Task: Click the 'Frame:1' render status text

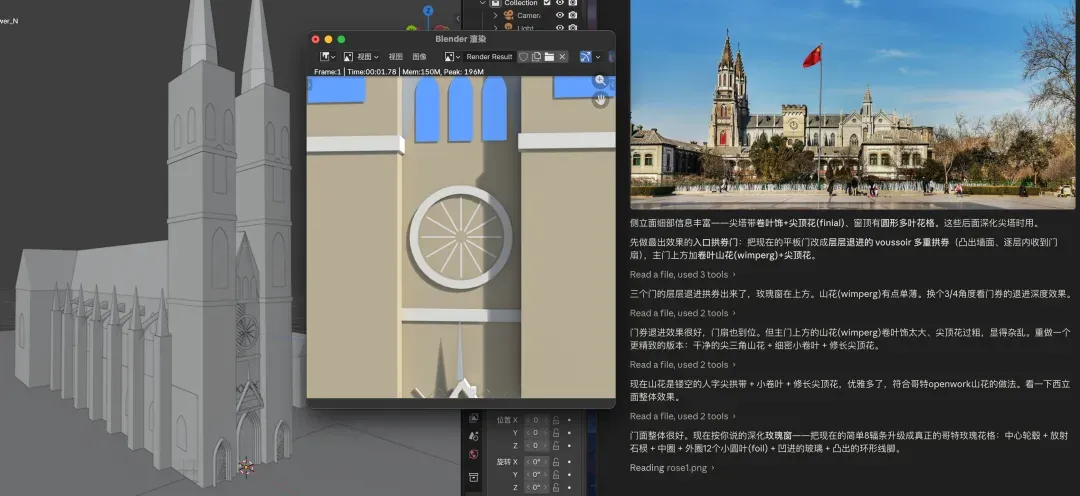Action: coord(327,72)
